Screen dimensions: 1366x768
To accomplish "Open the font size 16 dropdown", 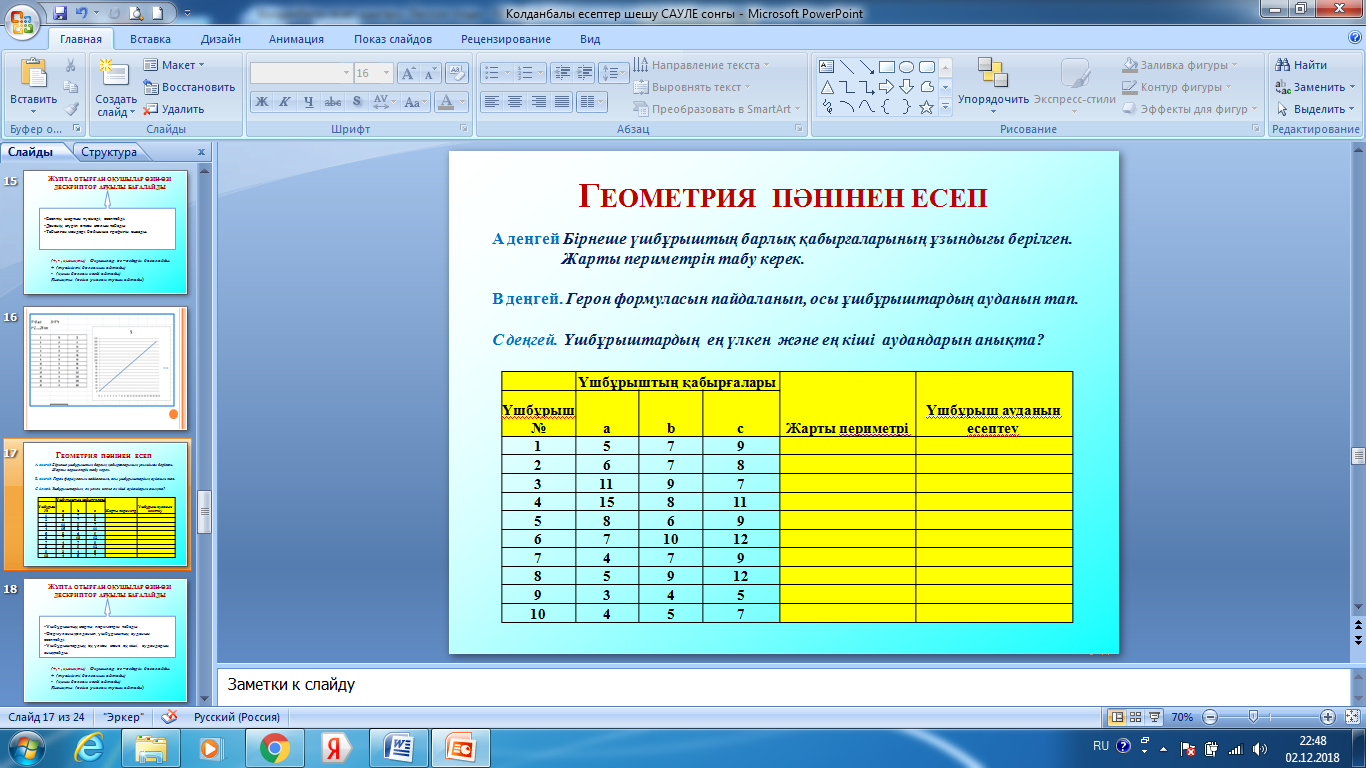I will (388, 73).
